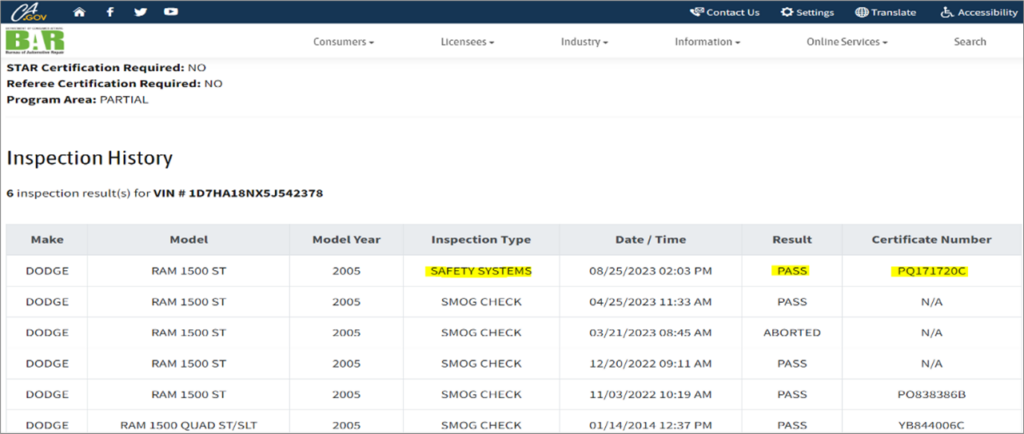Expand the Online Services menu
Image resolution: width=1024 pixels, height=434 pixels.
847,42
